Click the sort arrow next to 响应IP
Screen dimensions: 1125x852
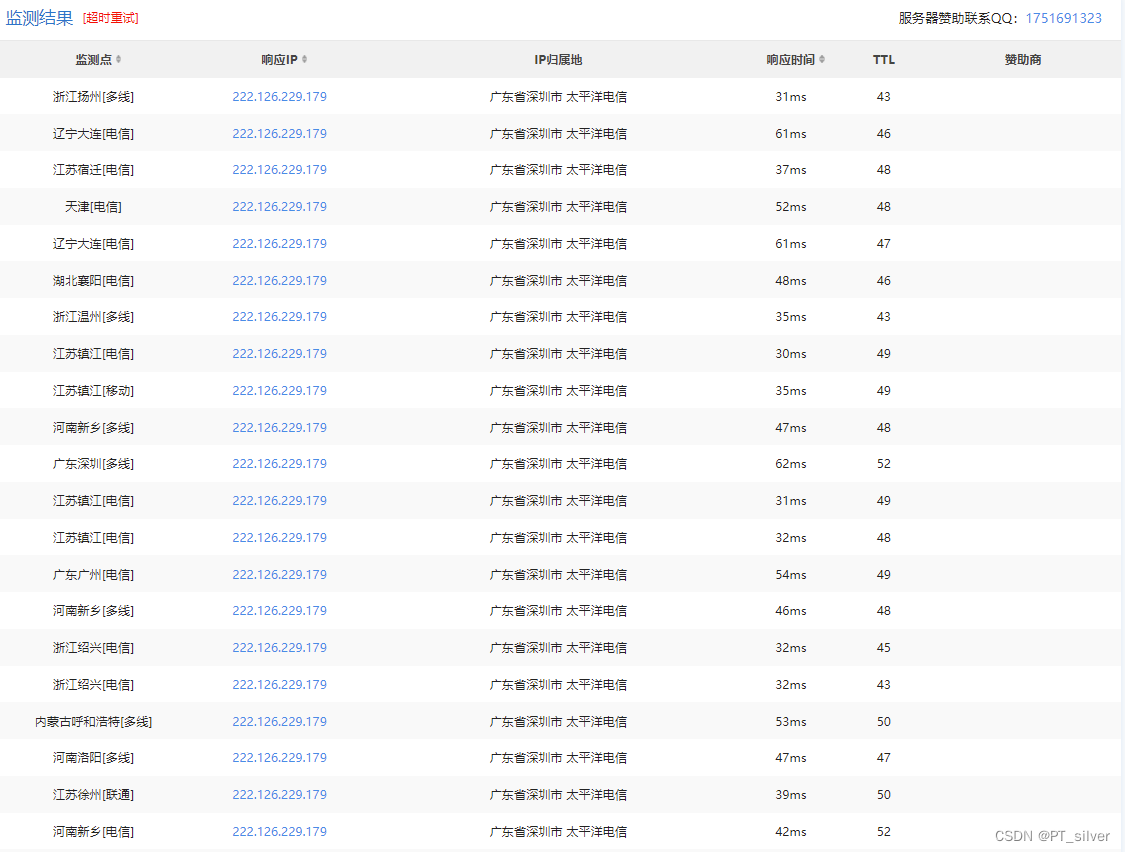pos(304,60)
